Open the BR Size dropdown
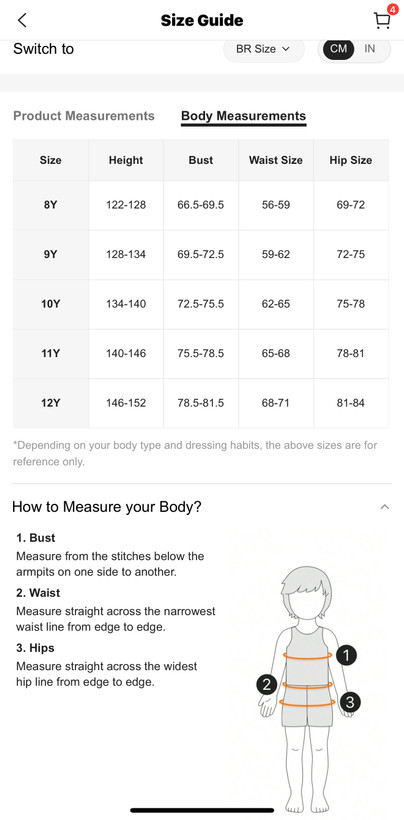Image resolution: width=404 pixels, height=820 pixels. [x=263, y=49]
